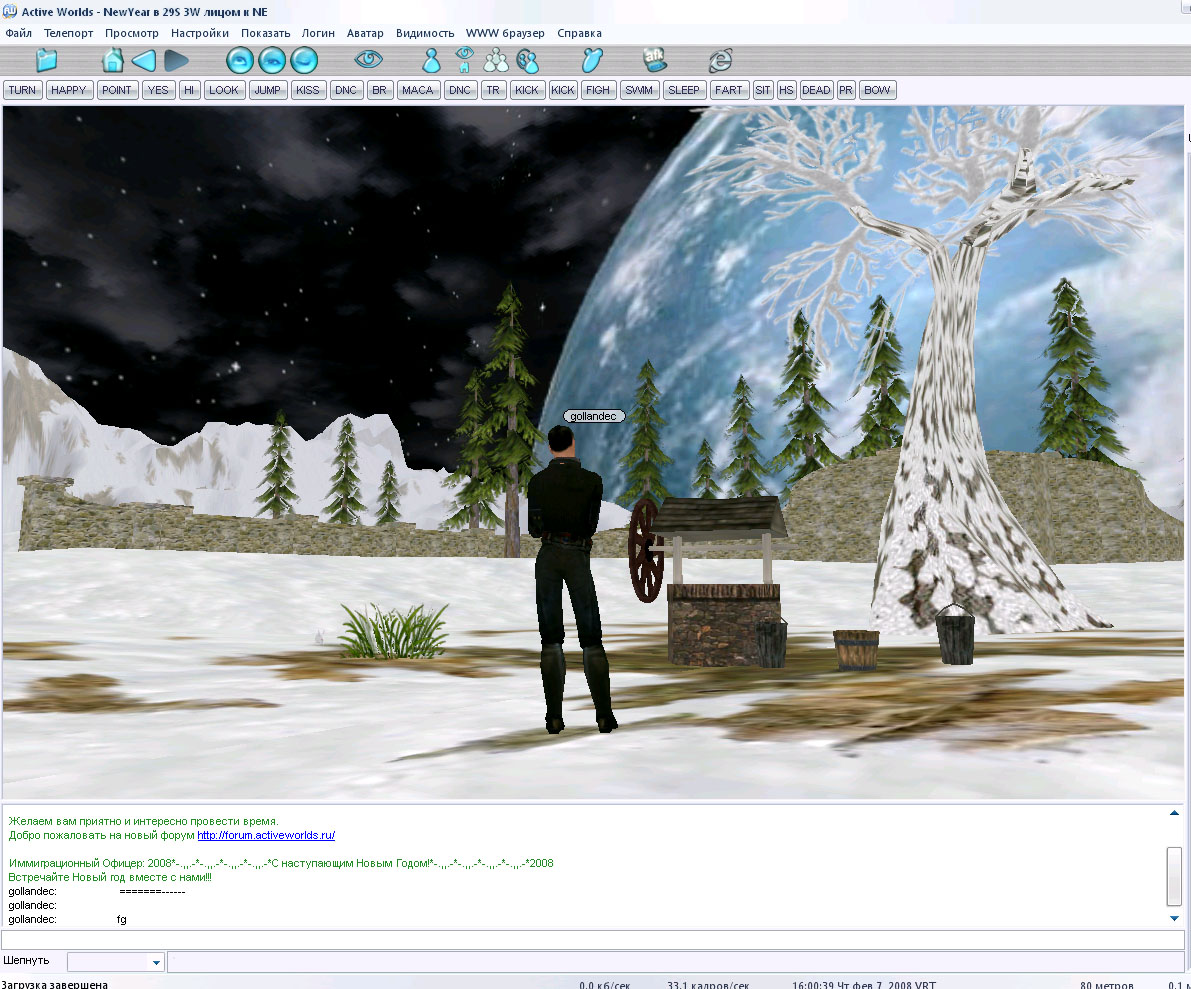Click the group of avatars icon
The image size is (1191, 989).
496,60
